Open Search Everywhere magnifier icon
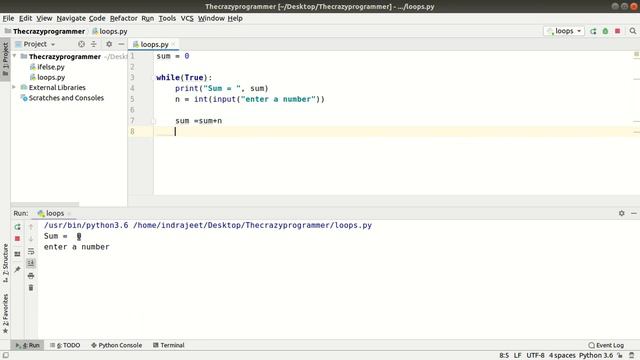640x360 pixels. click(633, 31)
